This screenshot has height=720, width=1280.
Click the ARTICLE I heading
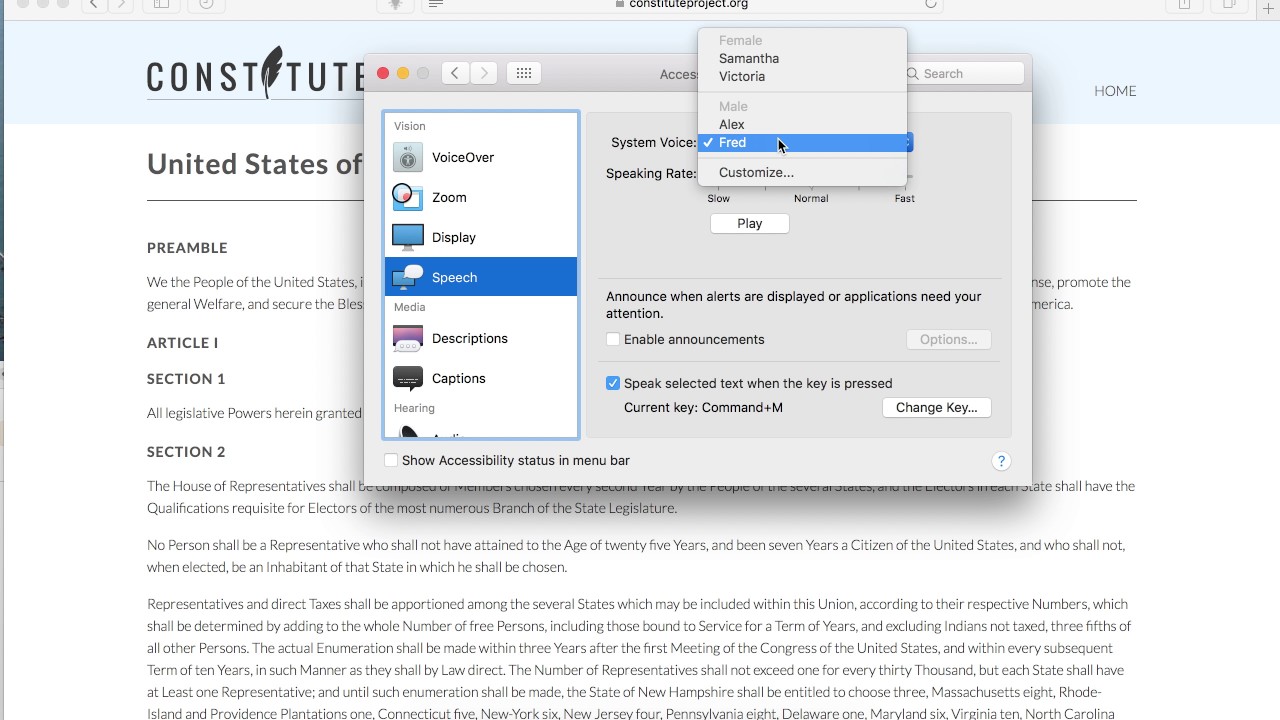(182, 343)
